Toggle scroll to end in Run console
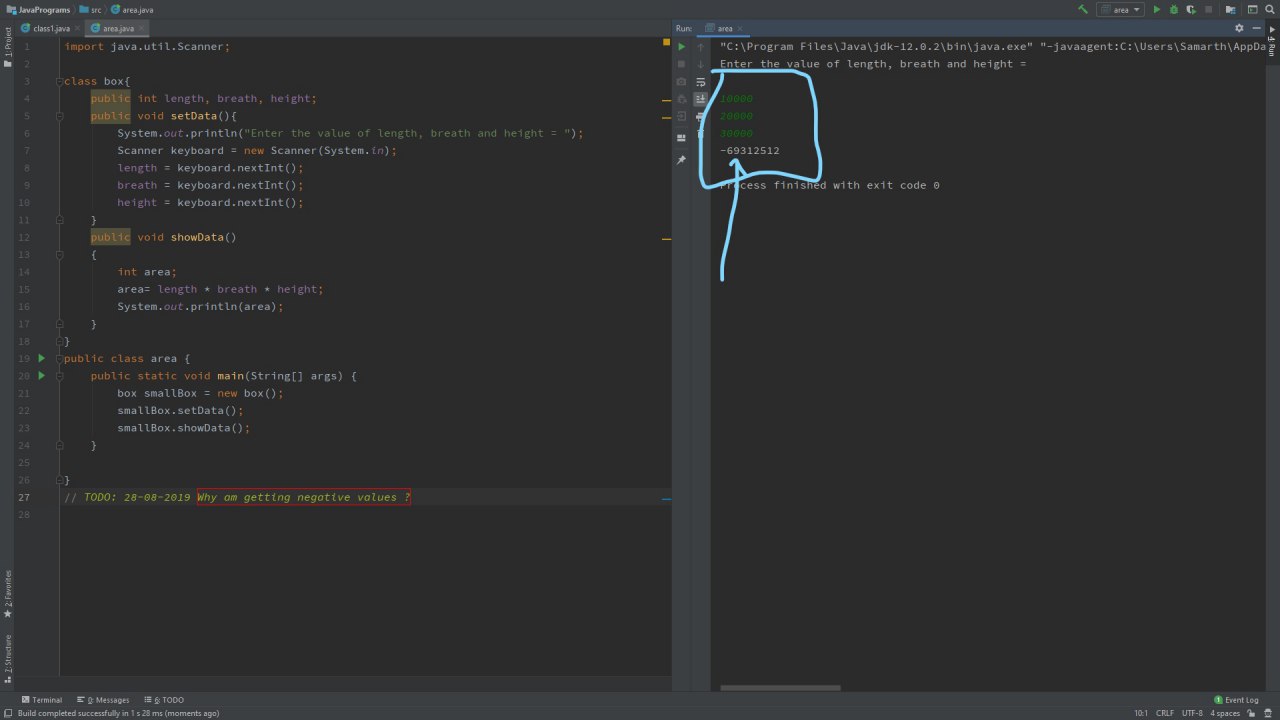This screenshot has width=1280, height=720. 701,99
